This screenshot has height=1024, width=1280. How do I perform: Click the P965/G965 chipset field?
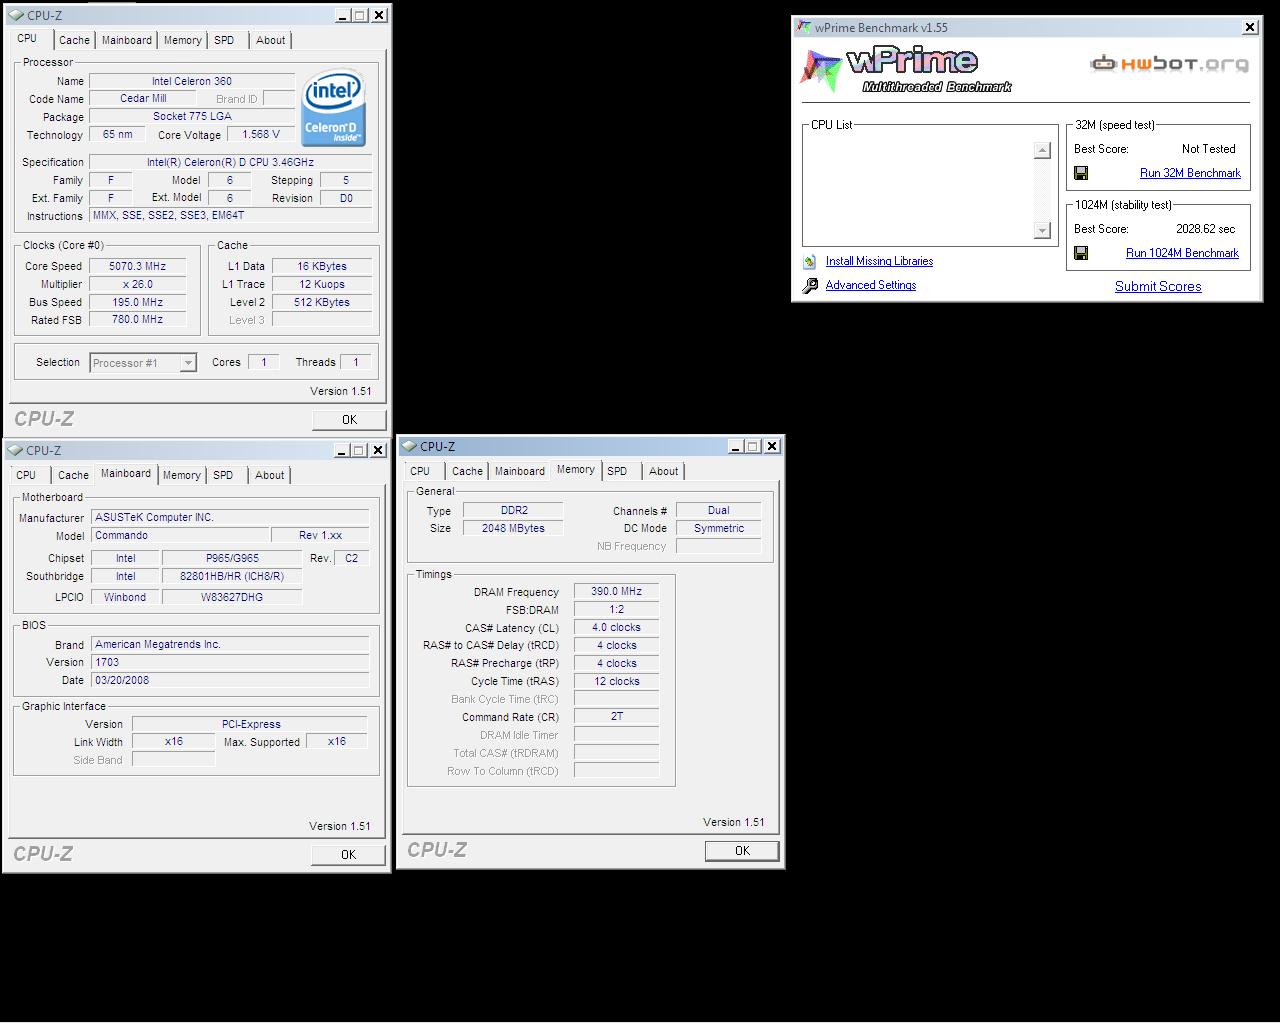pyautogui.click(x=232, y=558)
